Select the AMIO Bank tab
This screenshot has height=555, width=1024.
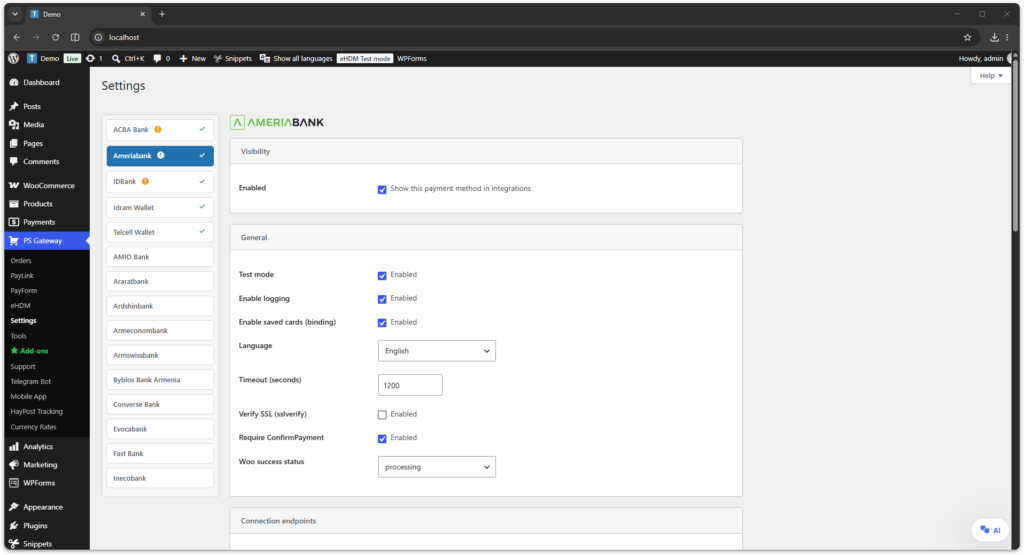click(160, 257)
